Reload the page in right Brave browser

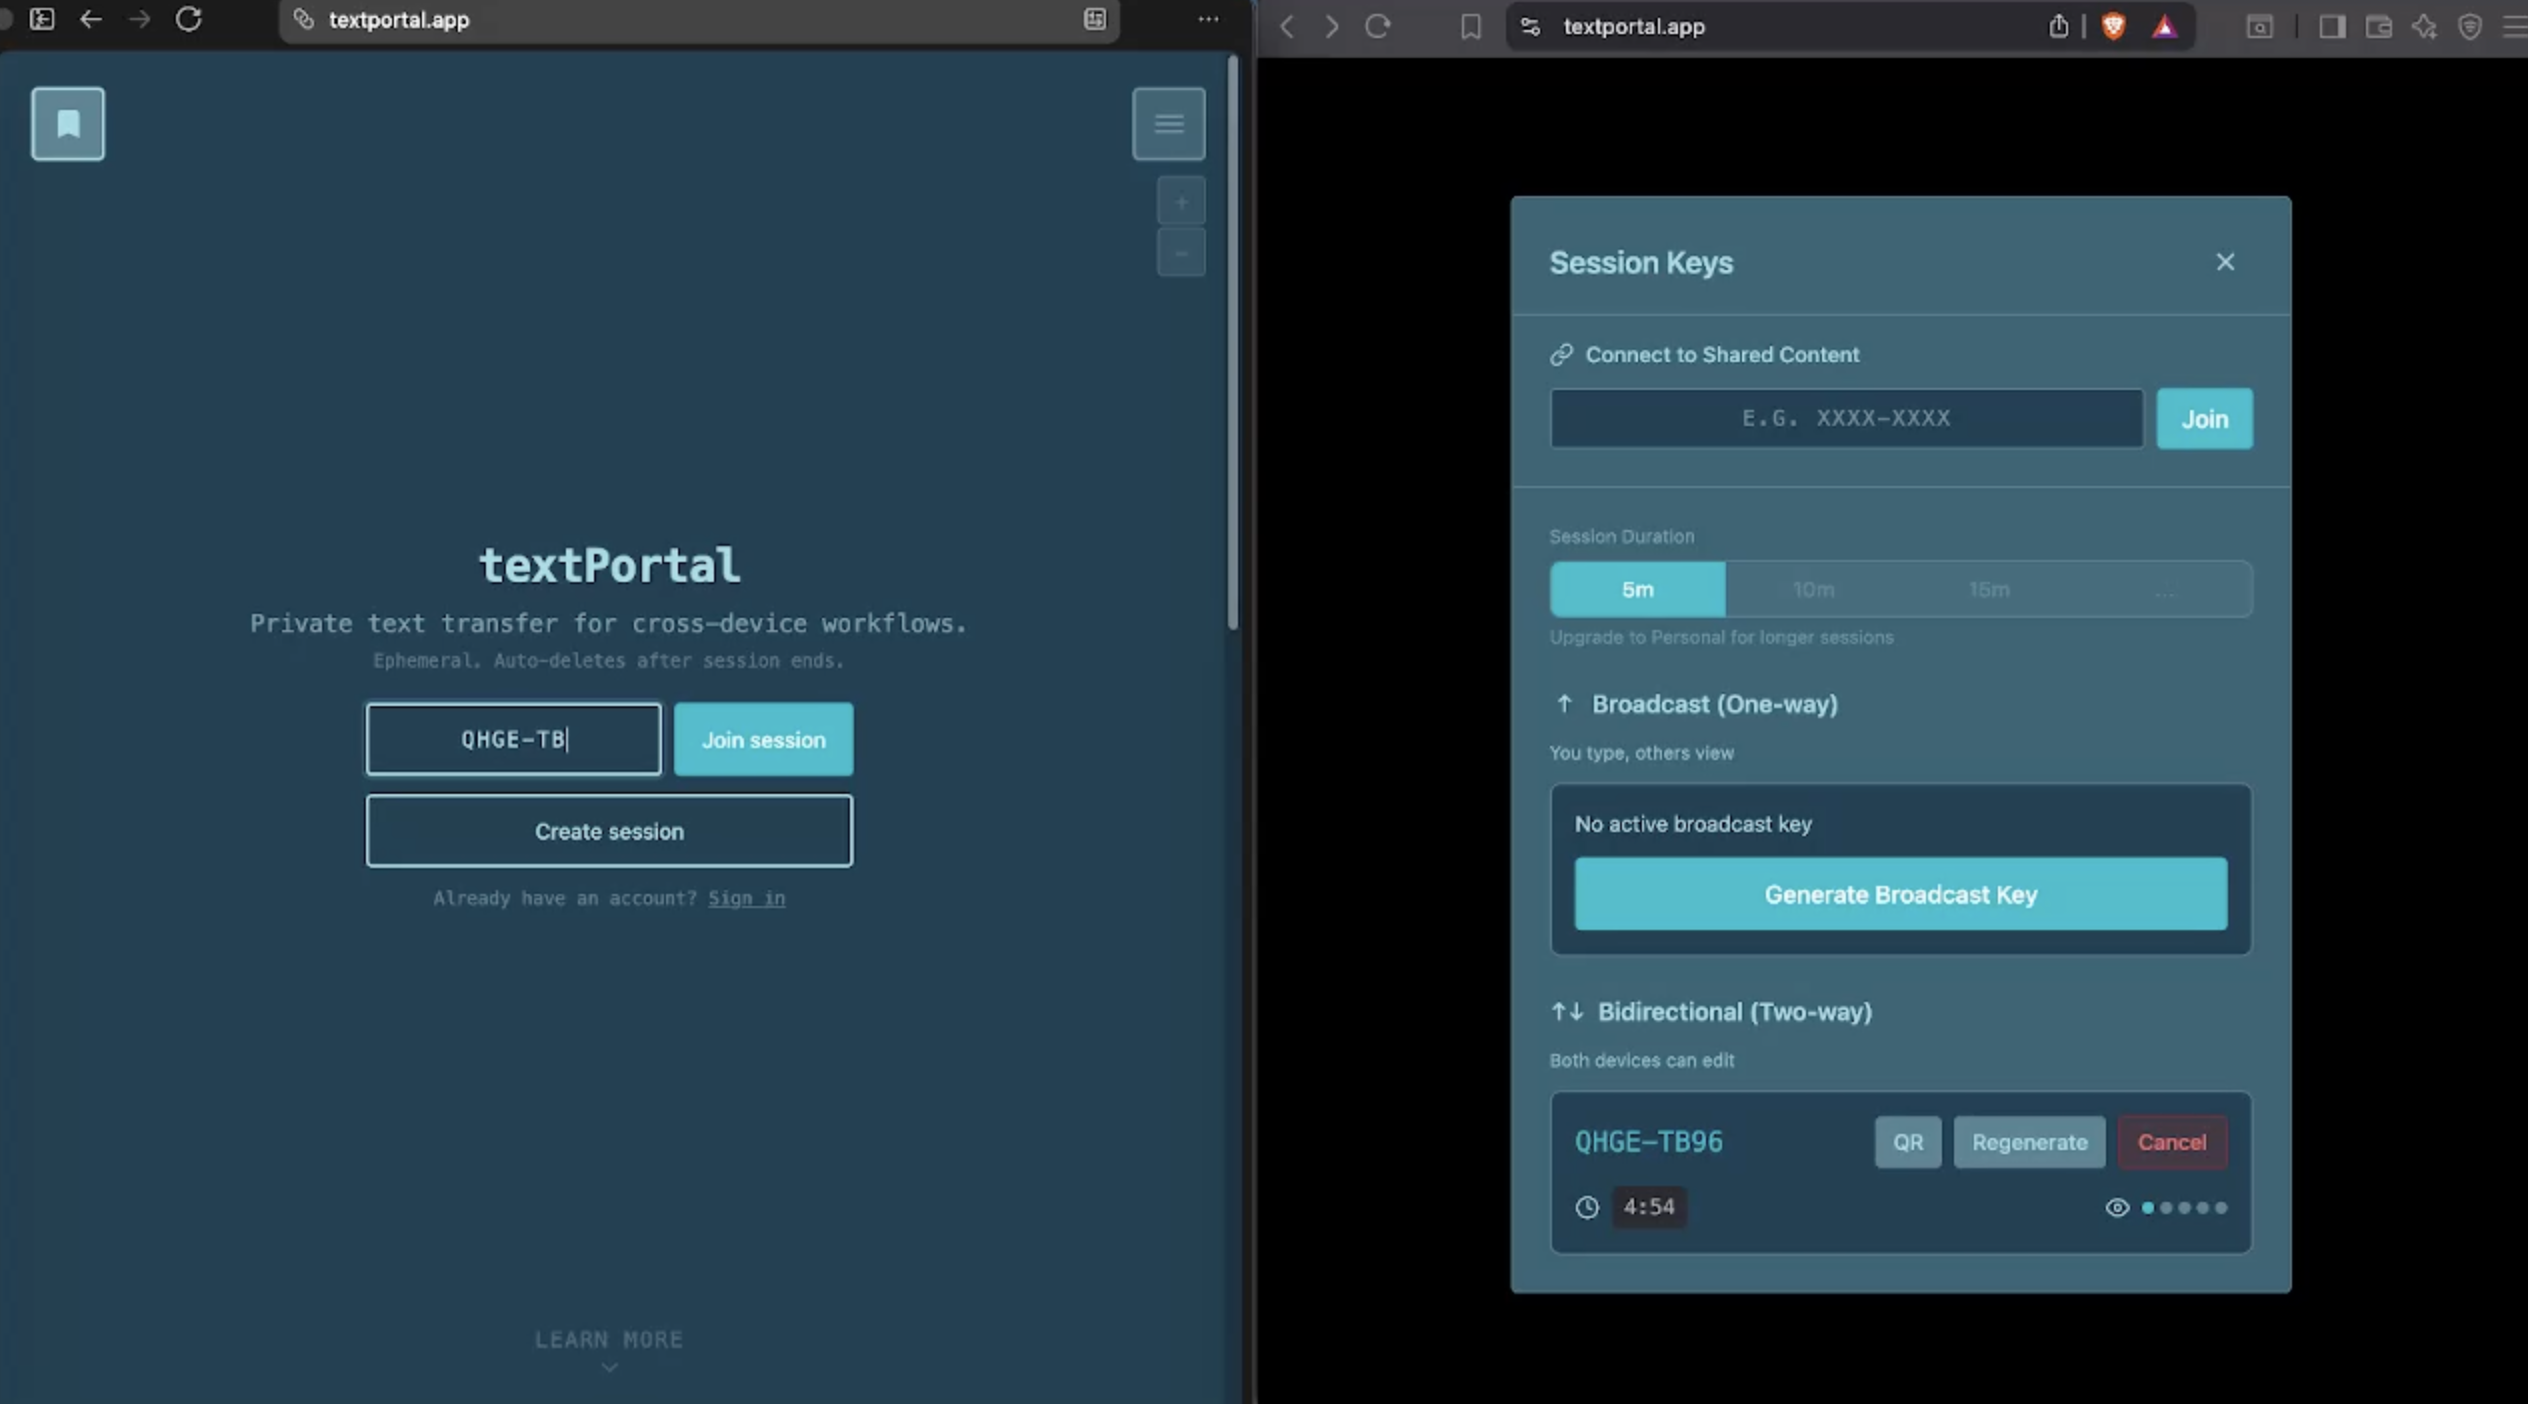click(x=1377, y=27)
